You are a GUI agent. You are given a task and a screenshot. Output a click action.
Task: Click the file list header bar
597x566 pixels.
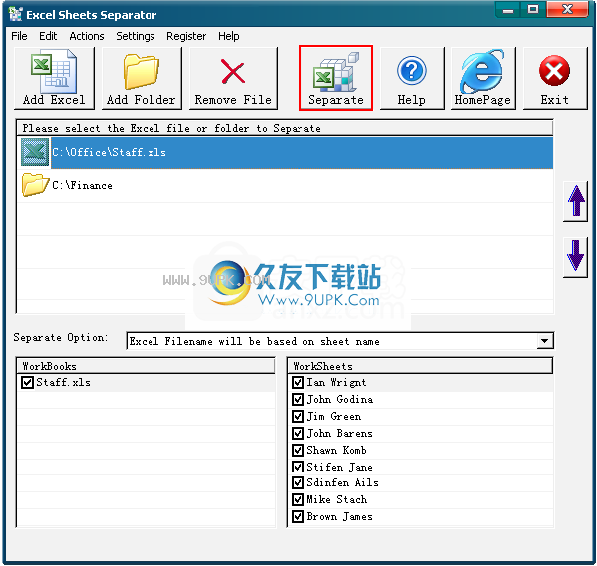point(285,128)
